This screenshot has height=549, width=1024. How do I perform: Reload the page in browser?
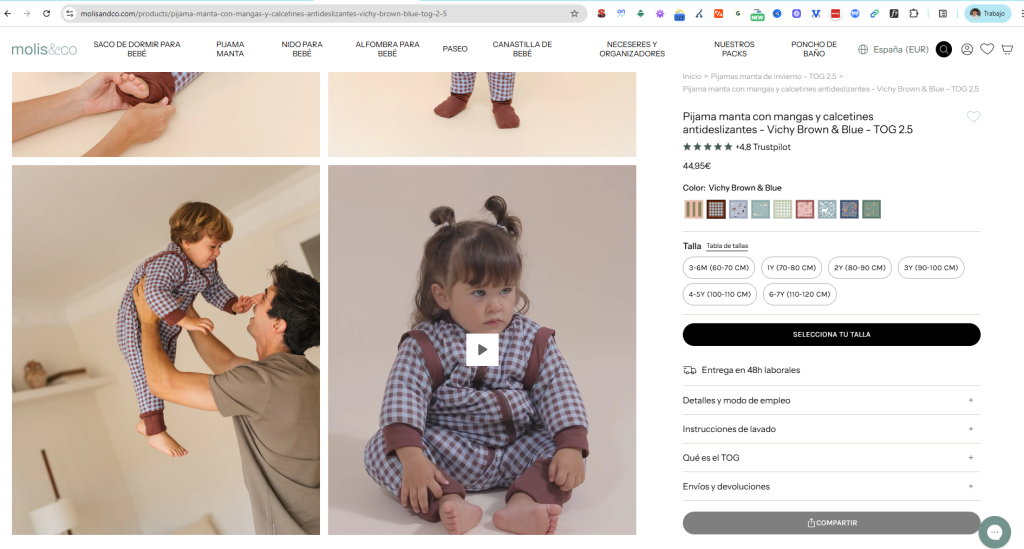pyautogui.click(x=46, y=14)
